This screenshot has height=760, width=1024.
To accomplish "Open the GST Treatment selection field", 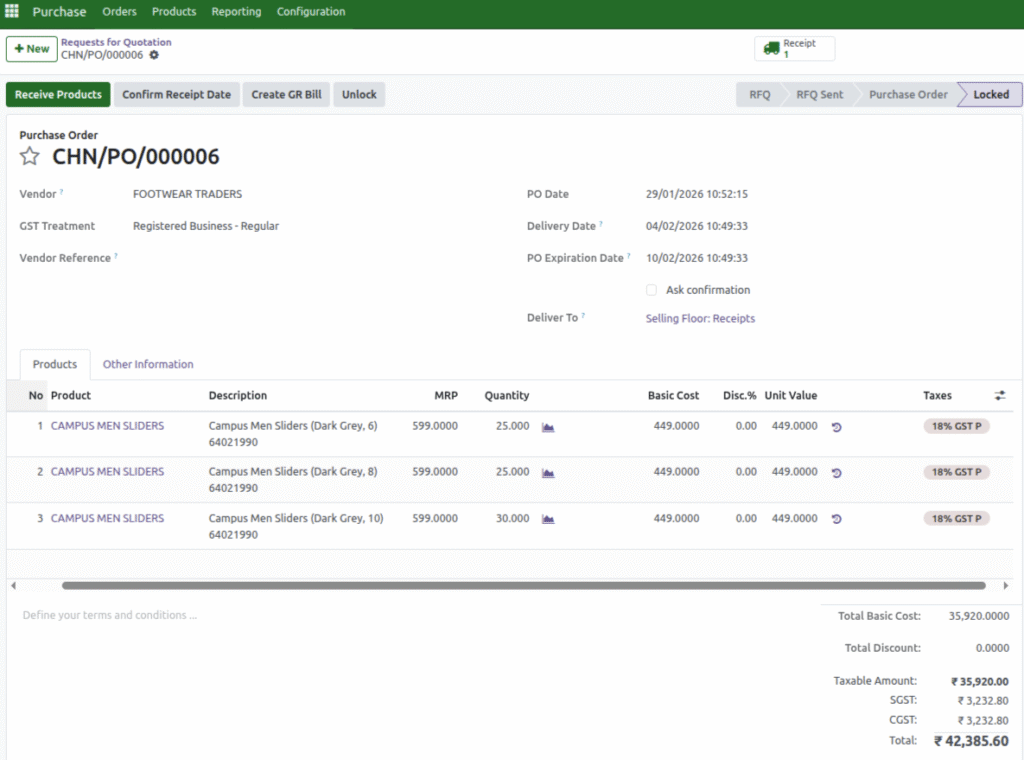I will [x=206, y=226].
